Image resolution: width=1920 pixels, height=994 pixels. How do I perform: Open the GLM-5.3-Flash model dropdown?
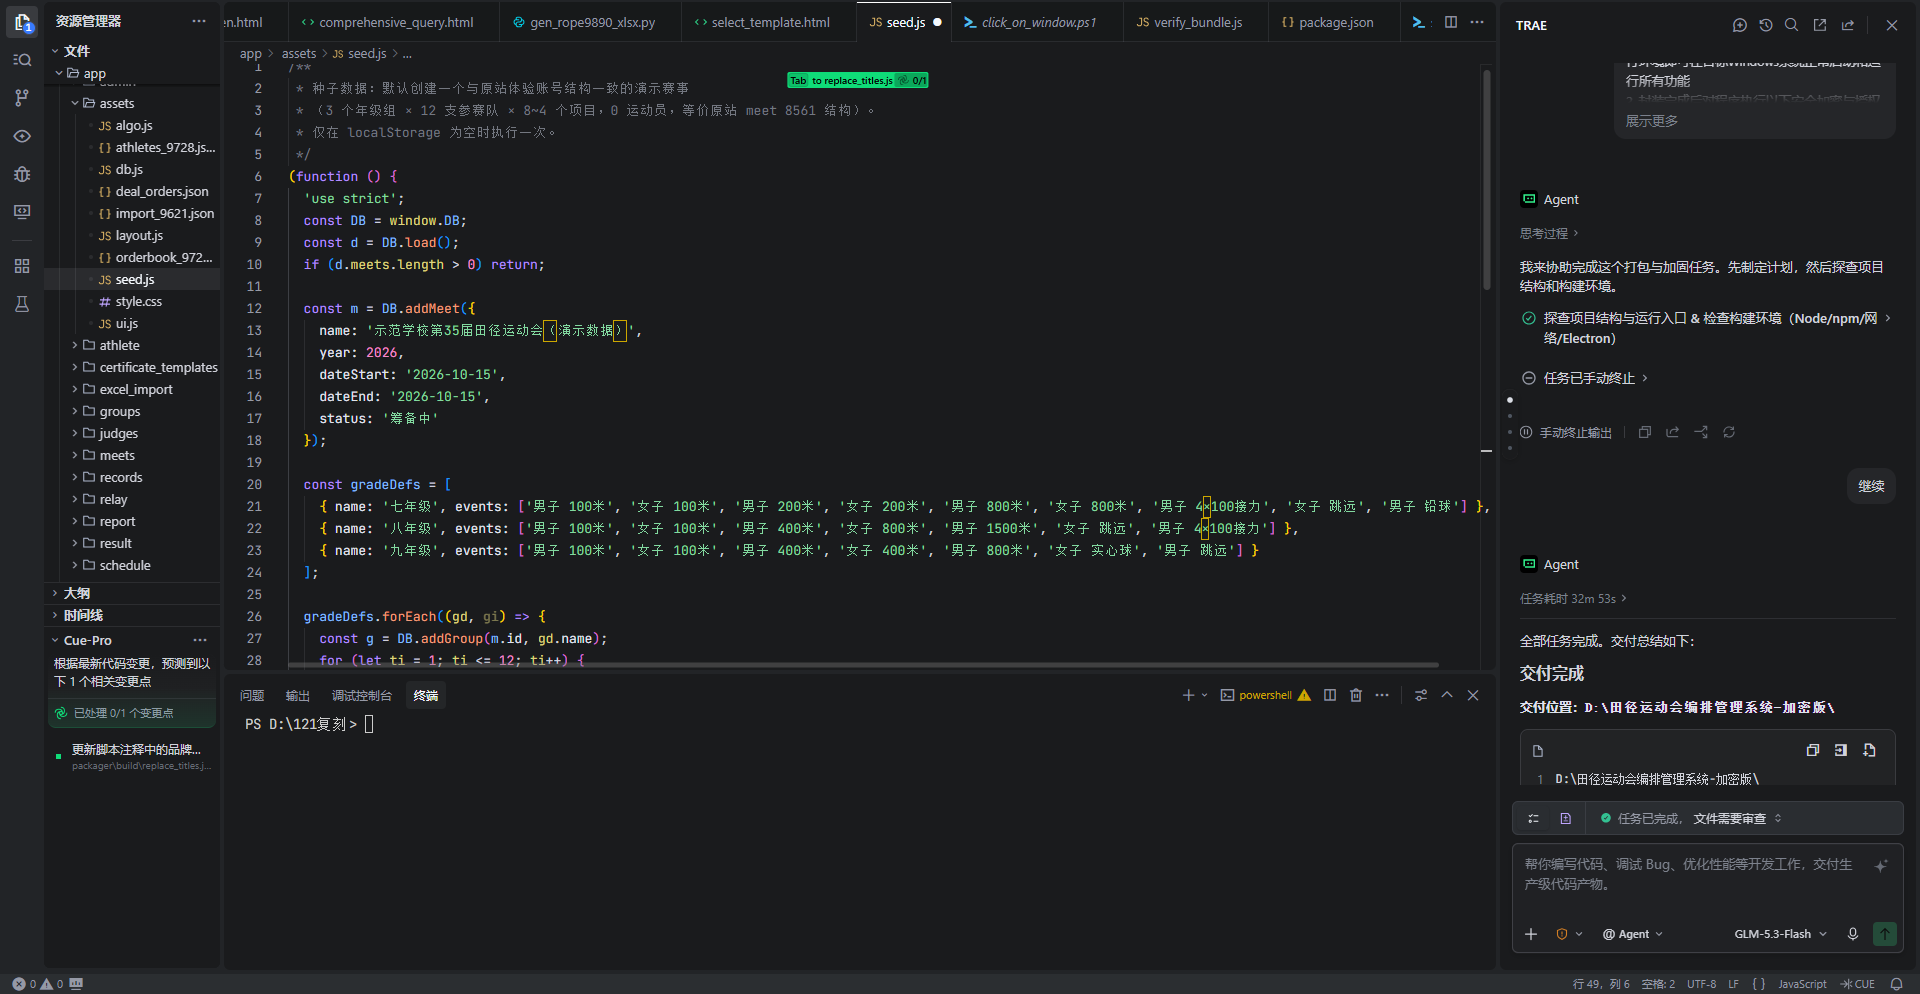coord(1781,934)
